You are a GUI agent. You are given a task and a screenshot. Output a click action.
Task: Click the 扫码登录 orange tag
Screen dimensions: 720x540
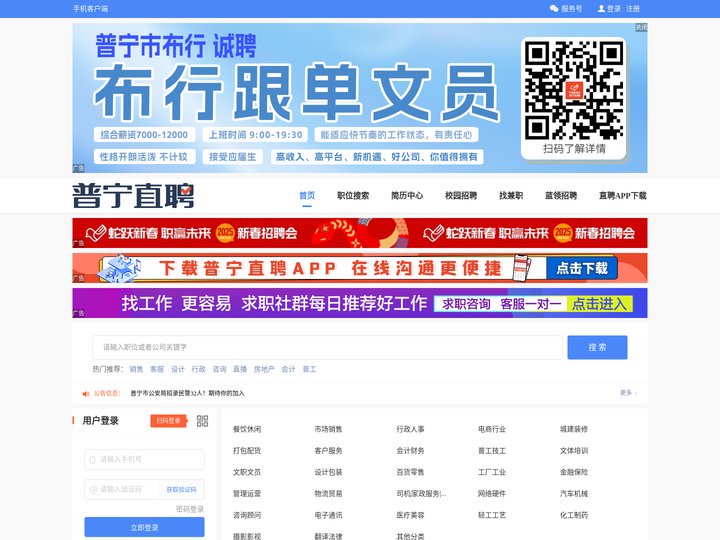tap(169, 421)
